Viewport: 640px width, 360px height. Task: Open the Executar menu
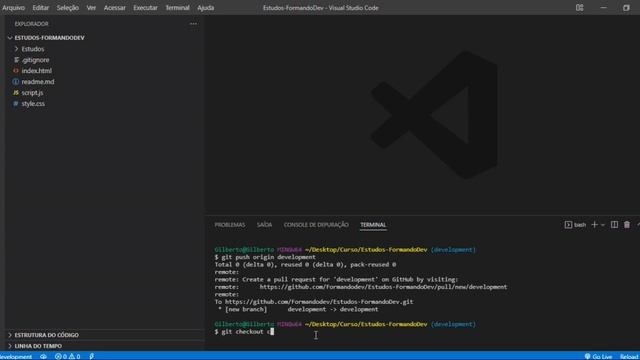coord(145,8)
